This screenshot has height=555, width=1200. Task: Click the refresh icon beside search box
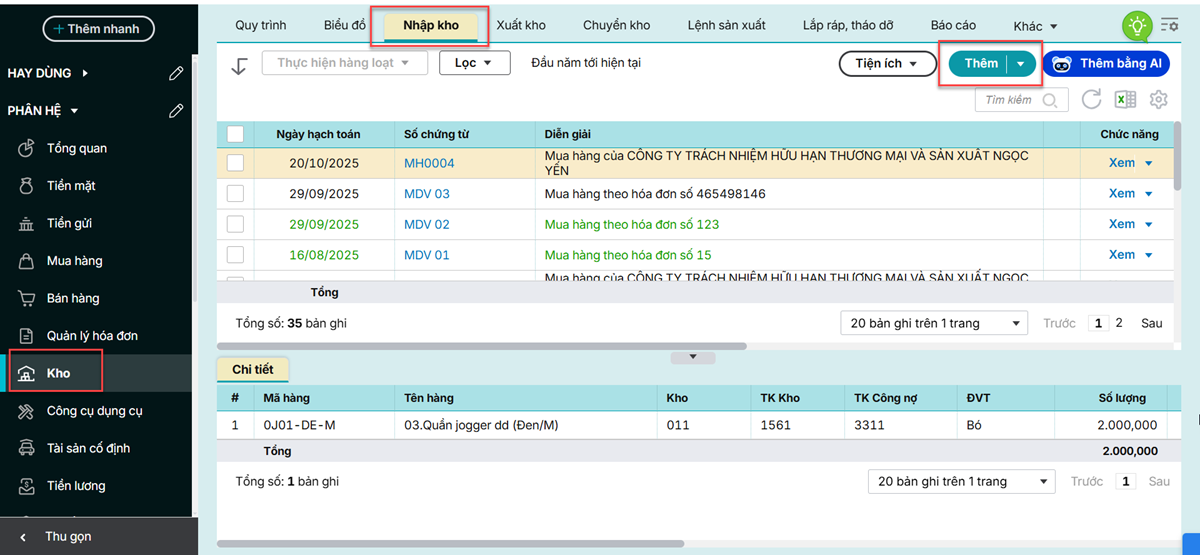coord(1092,99)
